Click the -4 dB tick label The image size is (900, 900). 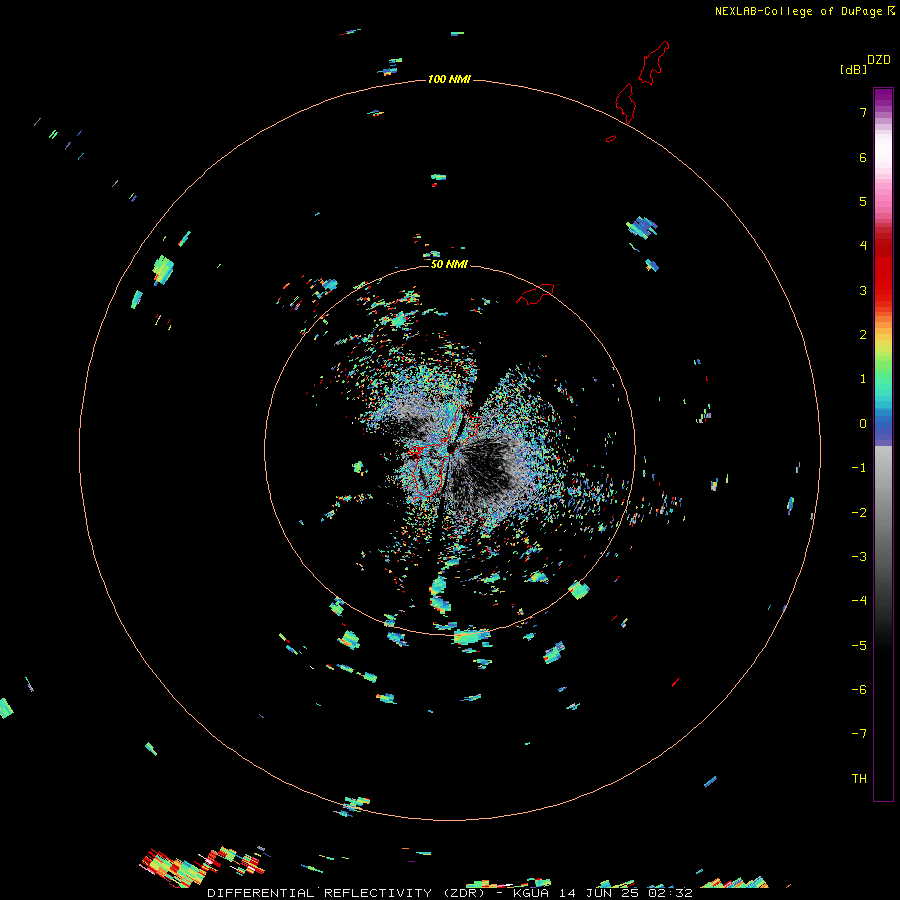click(859, 601)
